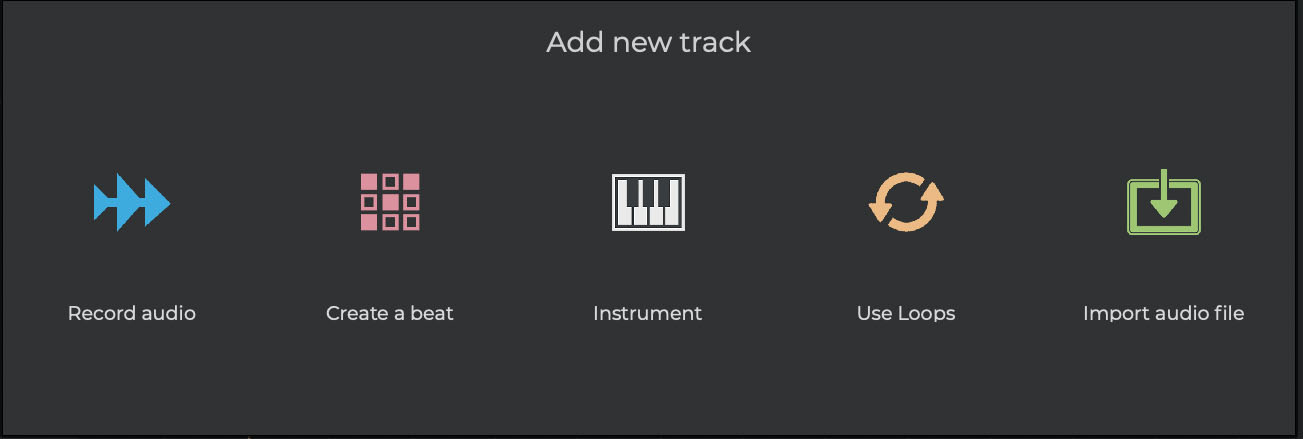The width and height of the screenshot is (1303, 439).
Task: Click the "Use Loops" text label
Action: [x=906, y=313]
